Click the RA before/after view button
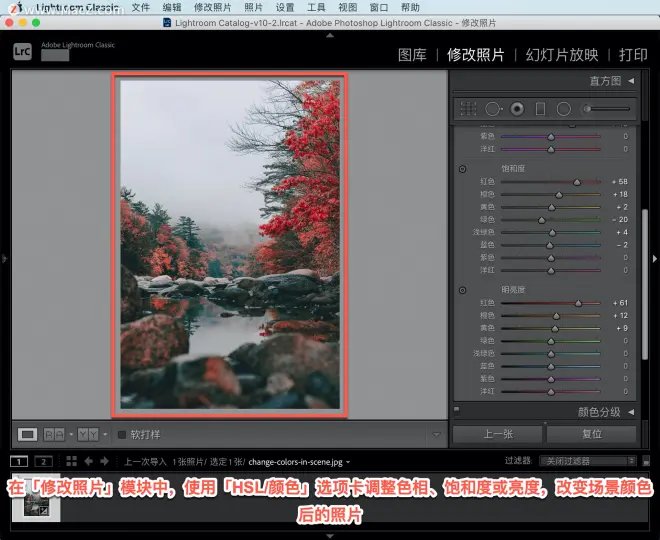Screen dimensions: 660x540 pos(54,434)
